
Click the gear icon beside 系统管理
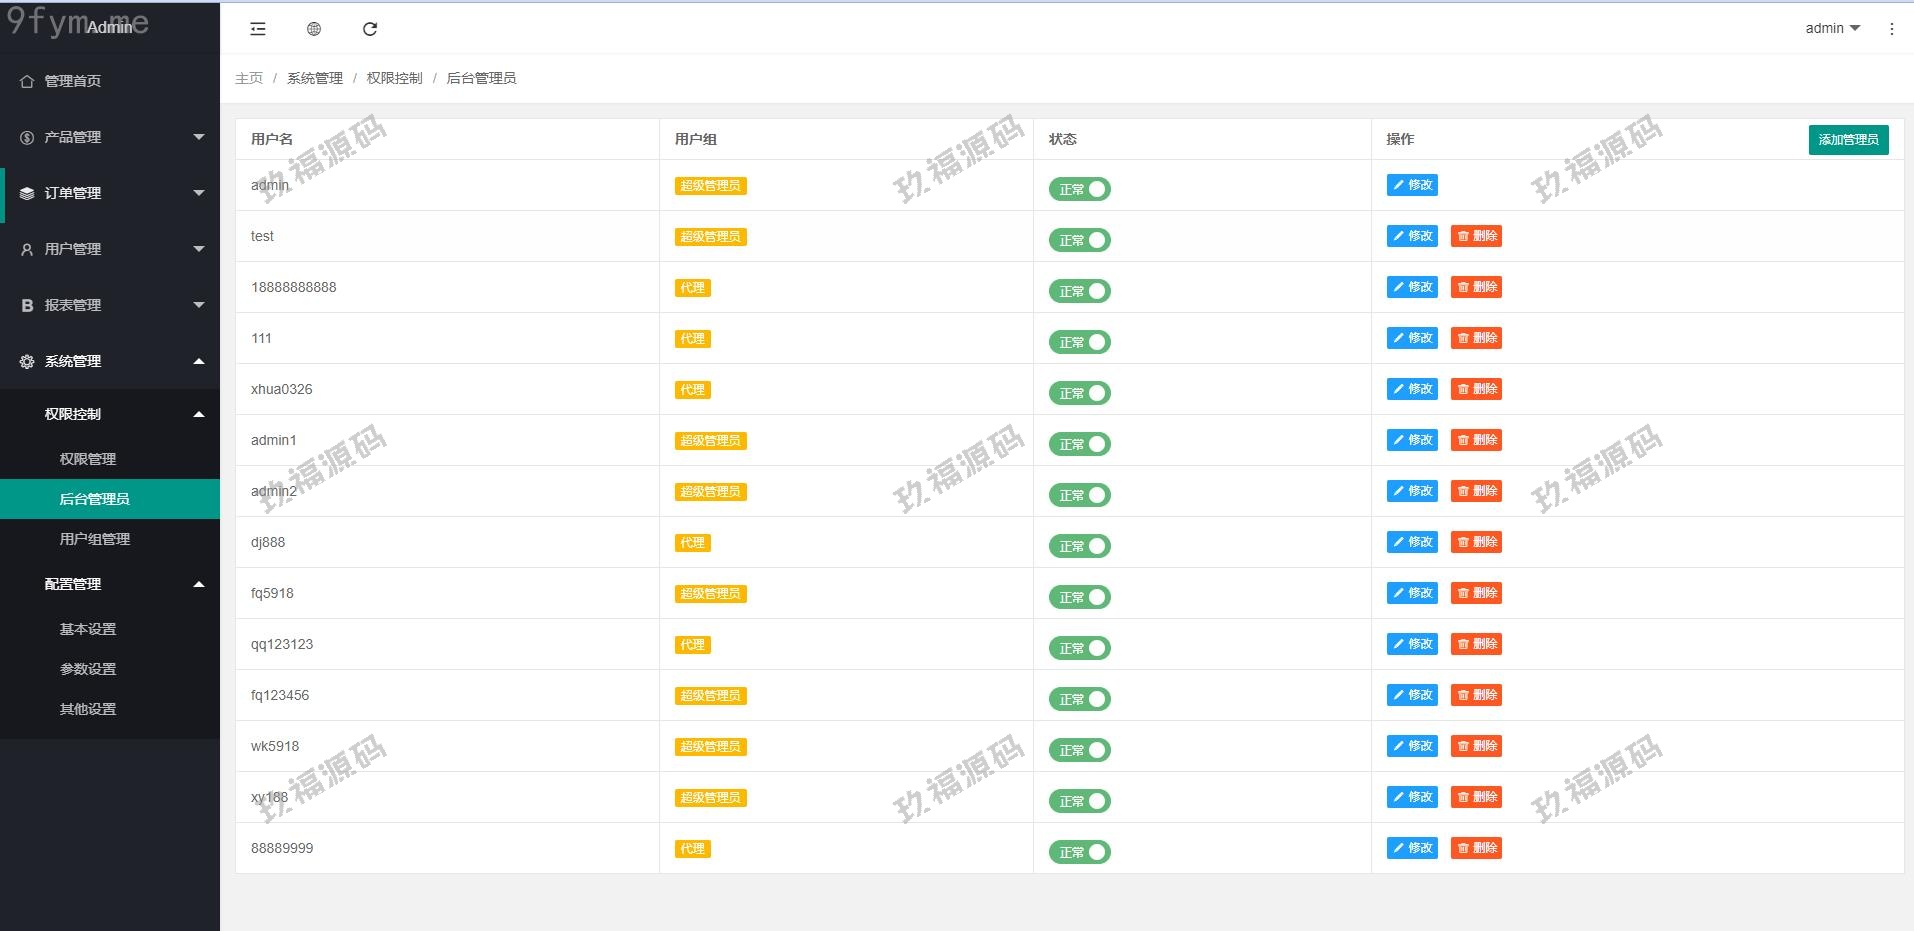pos(27,361)
